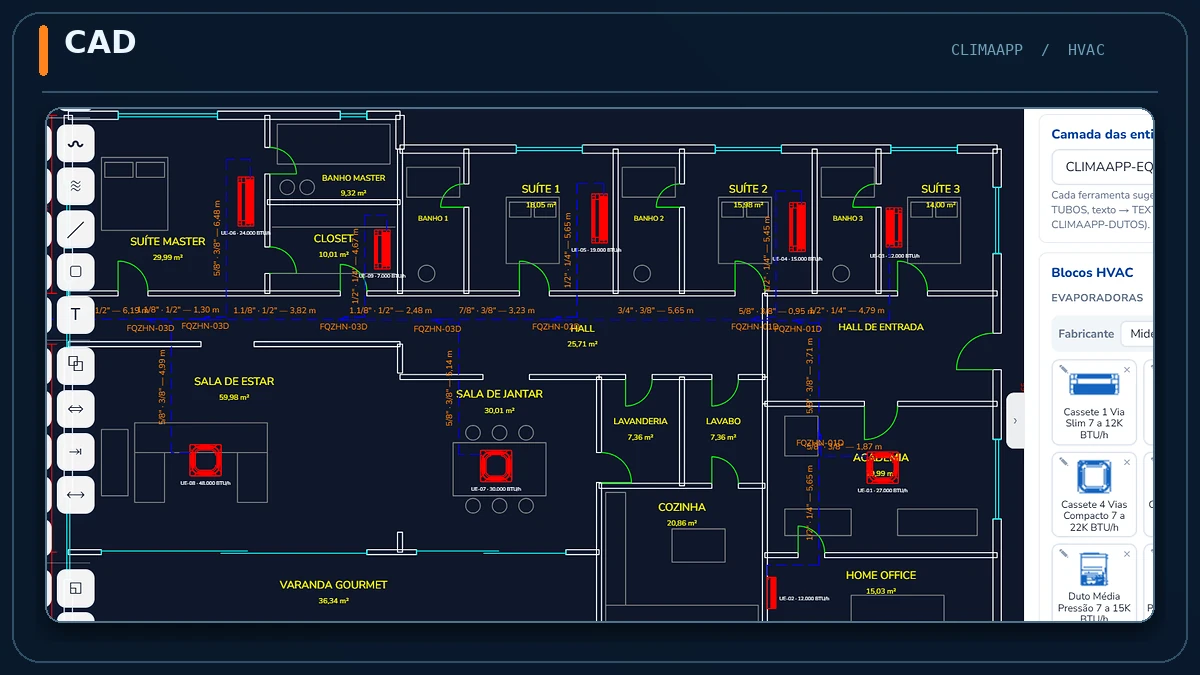Click the "COZINHA" room label
Viewport: 1200px width, 675px height.
pyautogui.click(x=682, y=507)
